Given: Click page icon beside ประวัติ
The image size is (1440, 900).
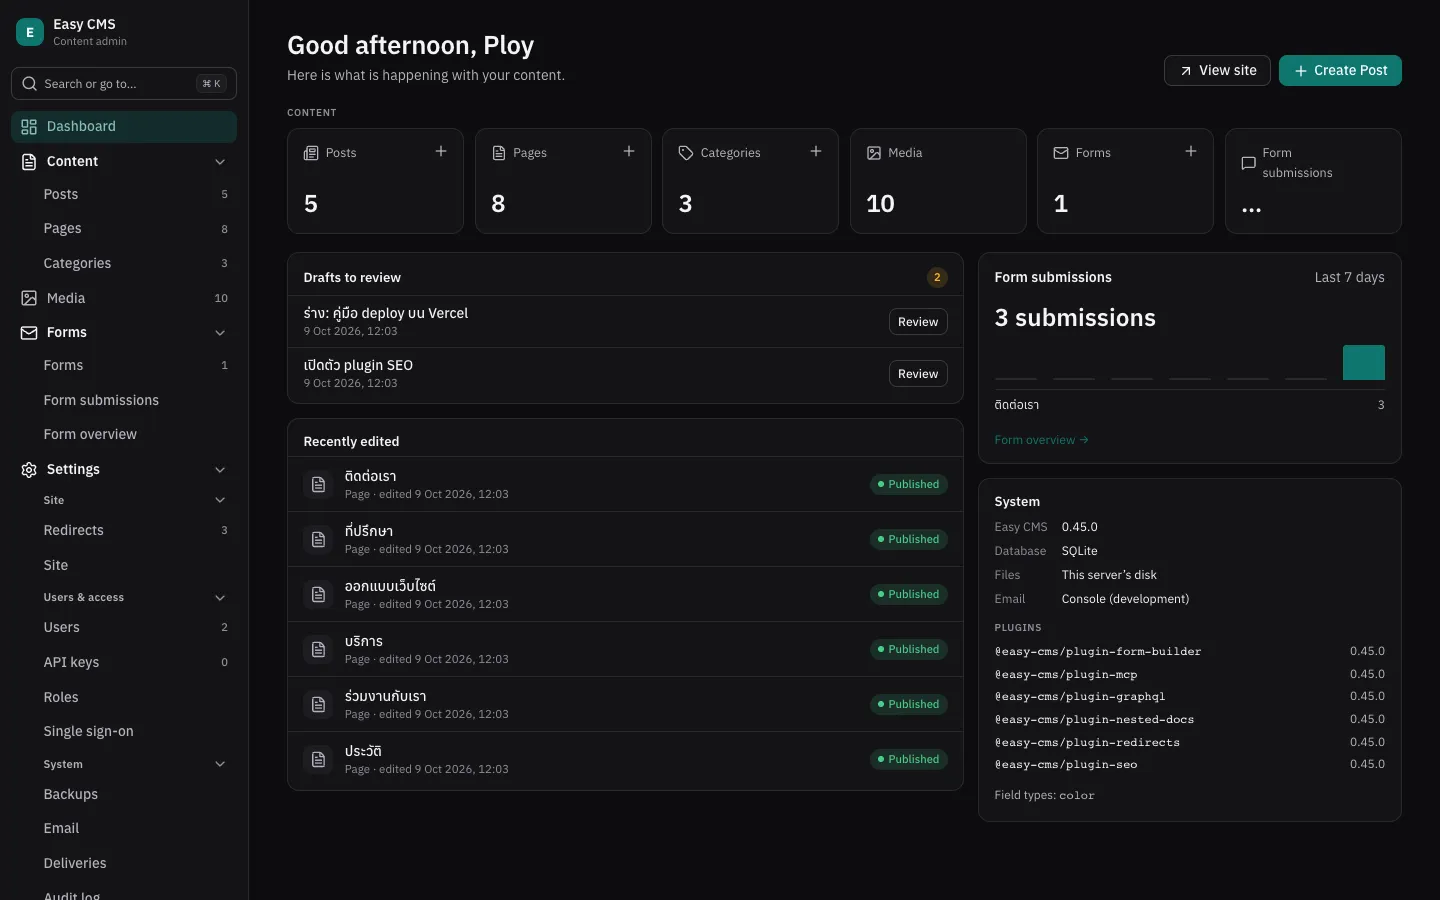Looking at the screenshot, I should [x=318, y=759].
